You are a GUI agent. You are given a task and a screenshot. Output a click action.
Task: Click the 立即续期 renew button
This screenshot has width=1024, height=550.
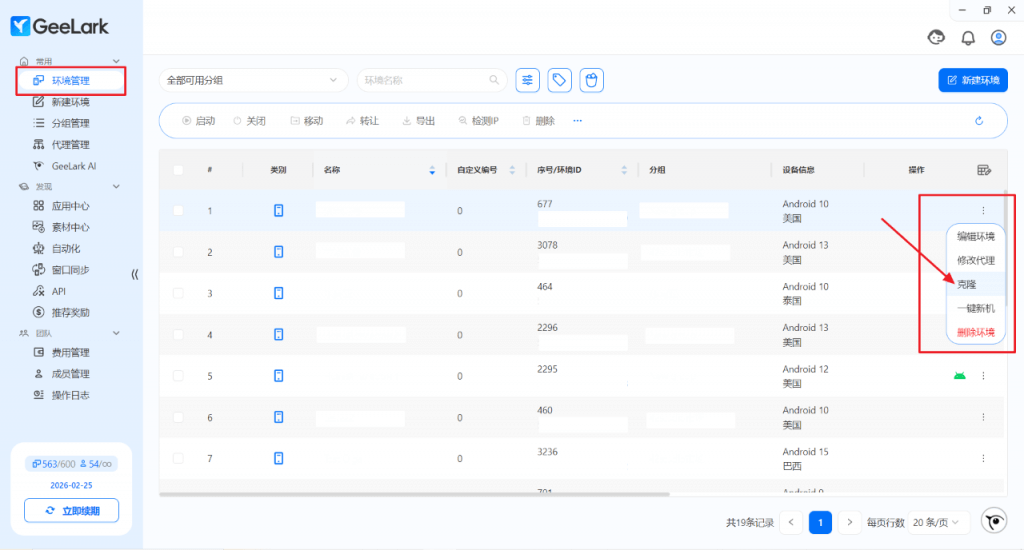click(x=71, y=510)
